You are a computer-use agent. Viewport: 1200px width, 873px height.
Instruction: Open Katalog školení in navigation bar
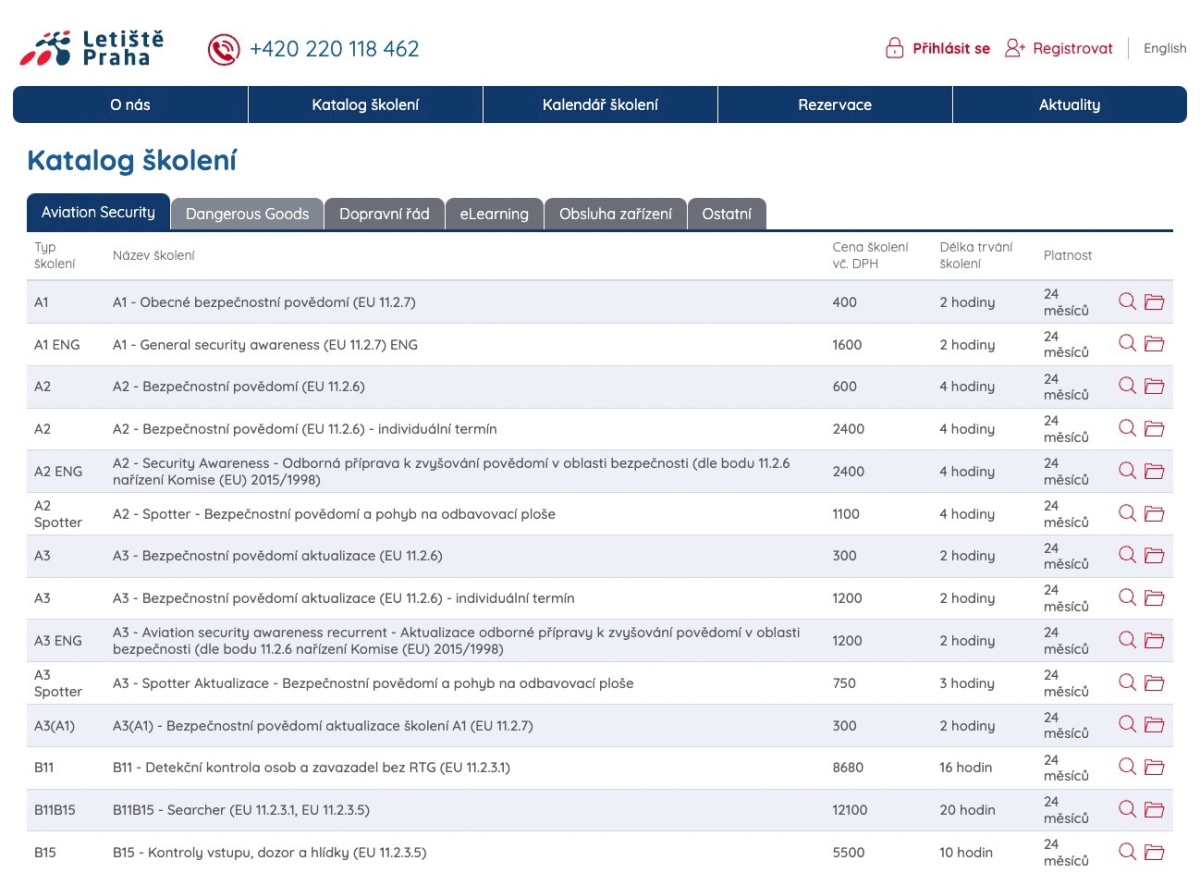point(365,105)
